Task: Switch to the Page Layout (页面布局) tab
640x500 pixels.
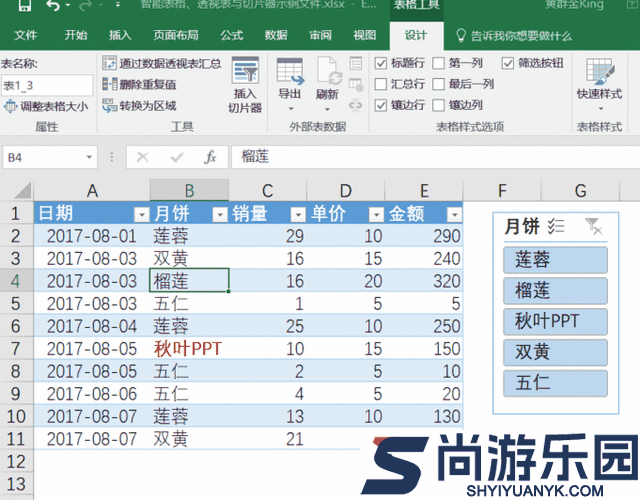Action: click(176, 36)
